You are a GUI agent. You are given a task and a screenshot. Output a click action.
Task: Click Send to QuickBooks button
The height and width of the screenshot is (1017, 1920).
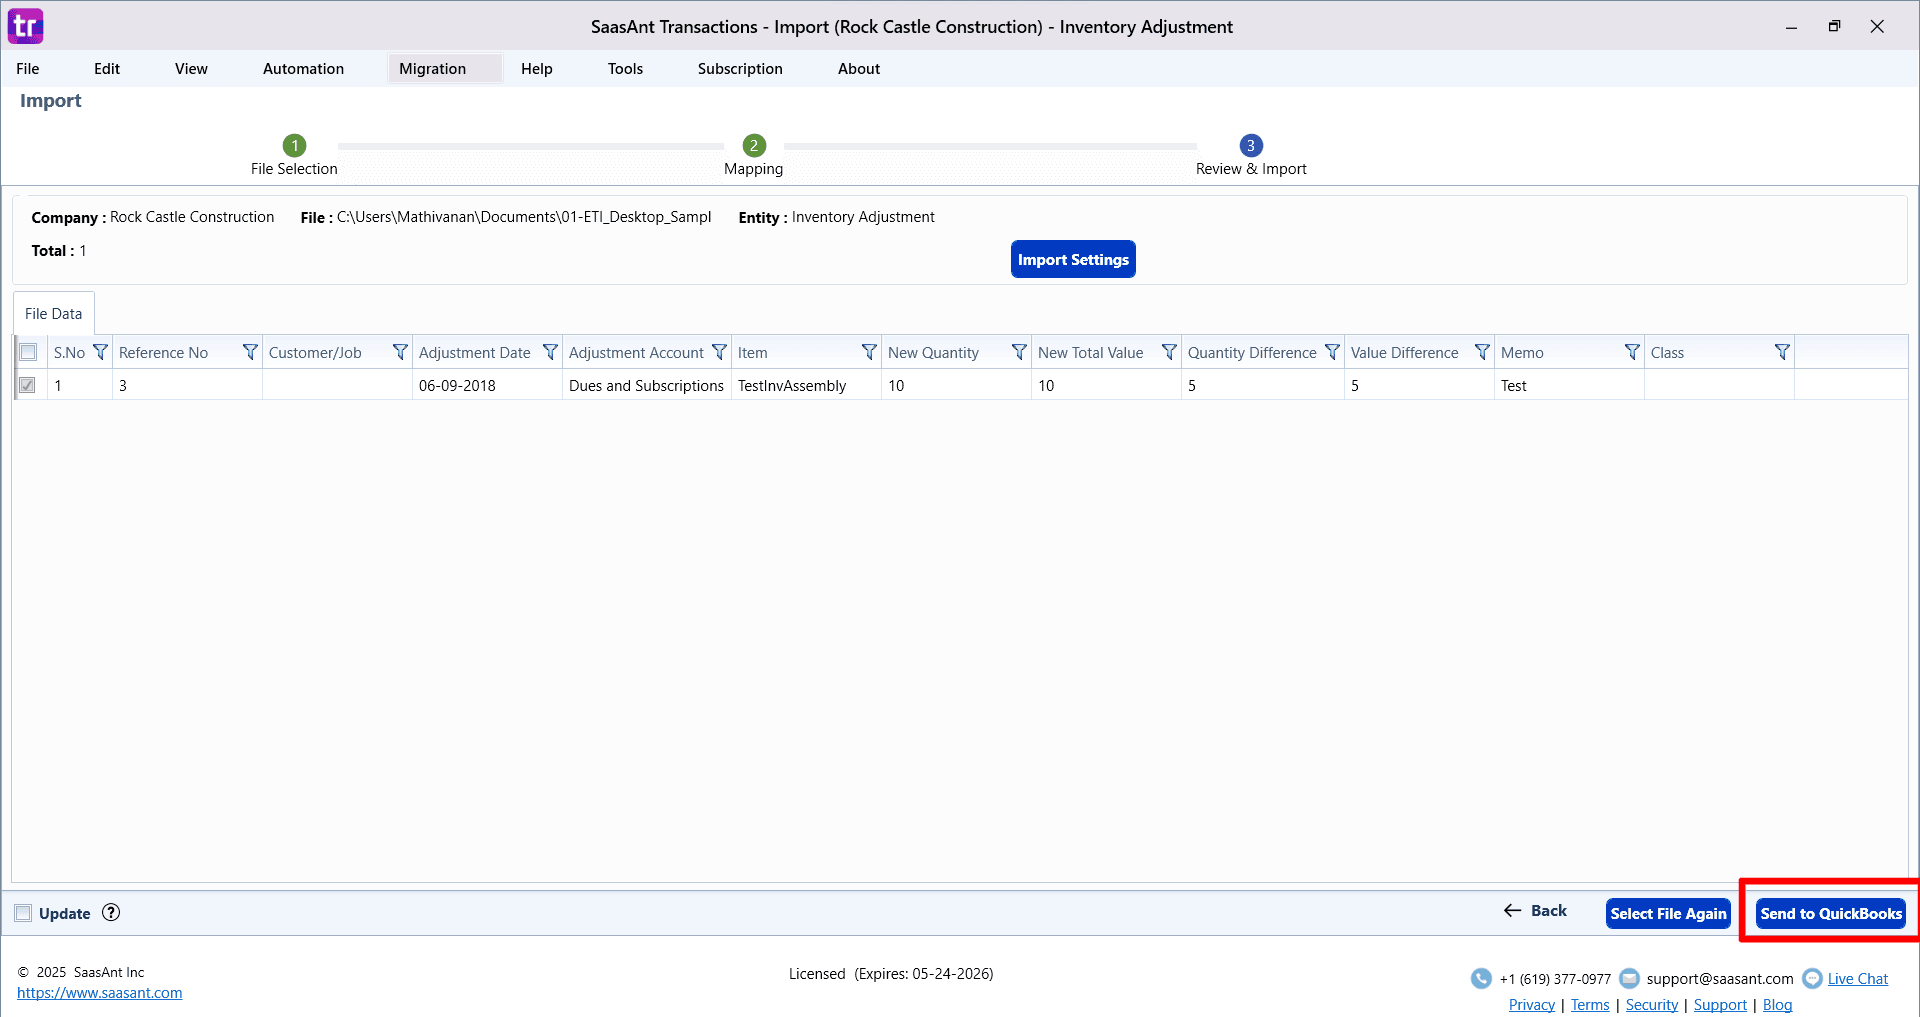click(1831, 913)
